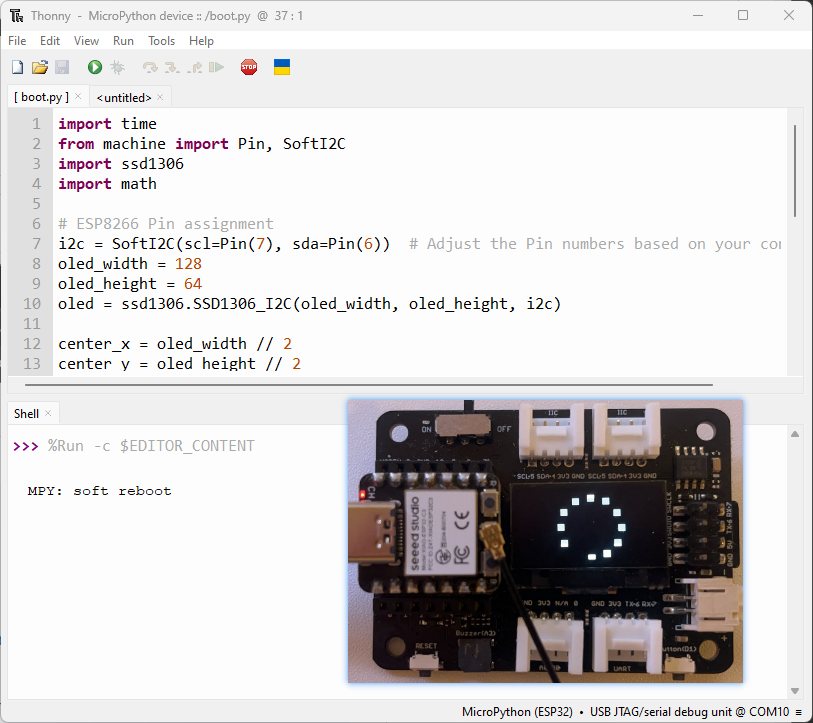
Task: Click the shell scroll down arrow
Action: pyautogui.click(x=795, y=690)
